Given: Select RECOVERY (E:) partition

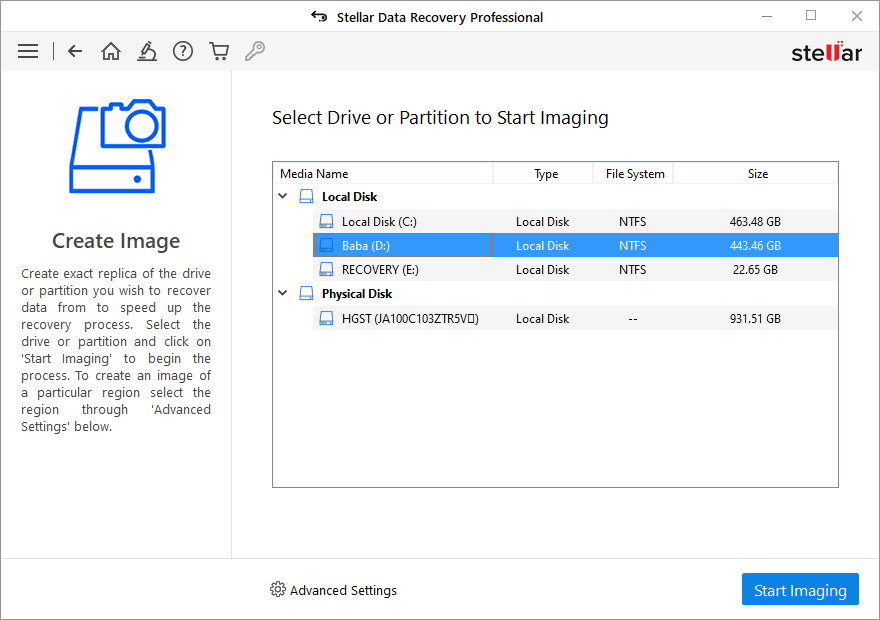Looking at the screenshot, I should 575,270.
